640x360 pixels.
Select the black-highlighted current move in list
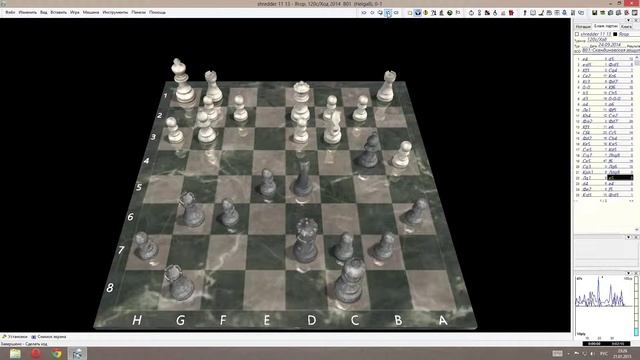[x=620, y=178]
